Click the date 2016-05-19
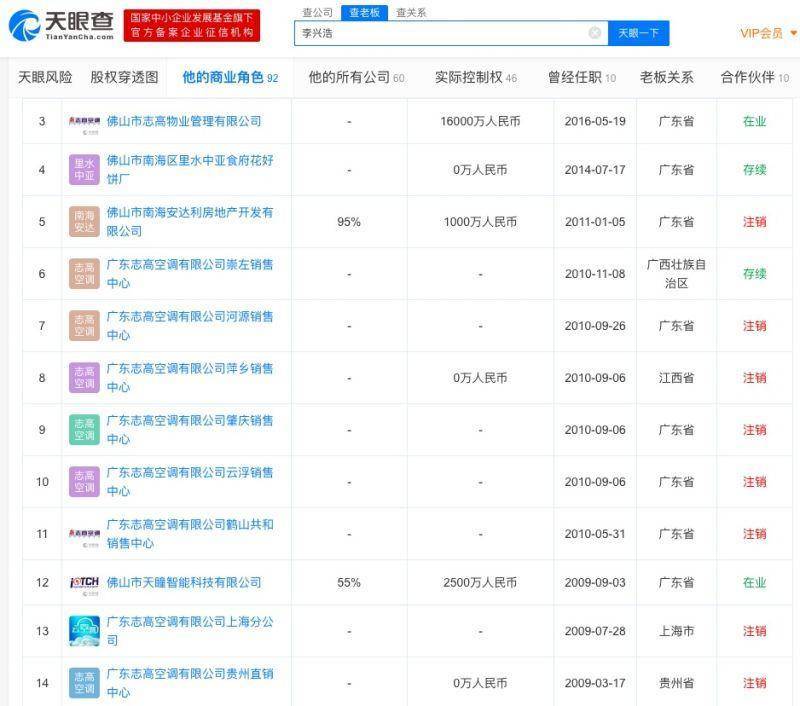 [x=595, y=121]
